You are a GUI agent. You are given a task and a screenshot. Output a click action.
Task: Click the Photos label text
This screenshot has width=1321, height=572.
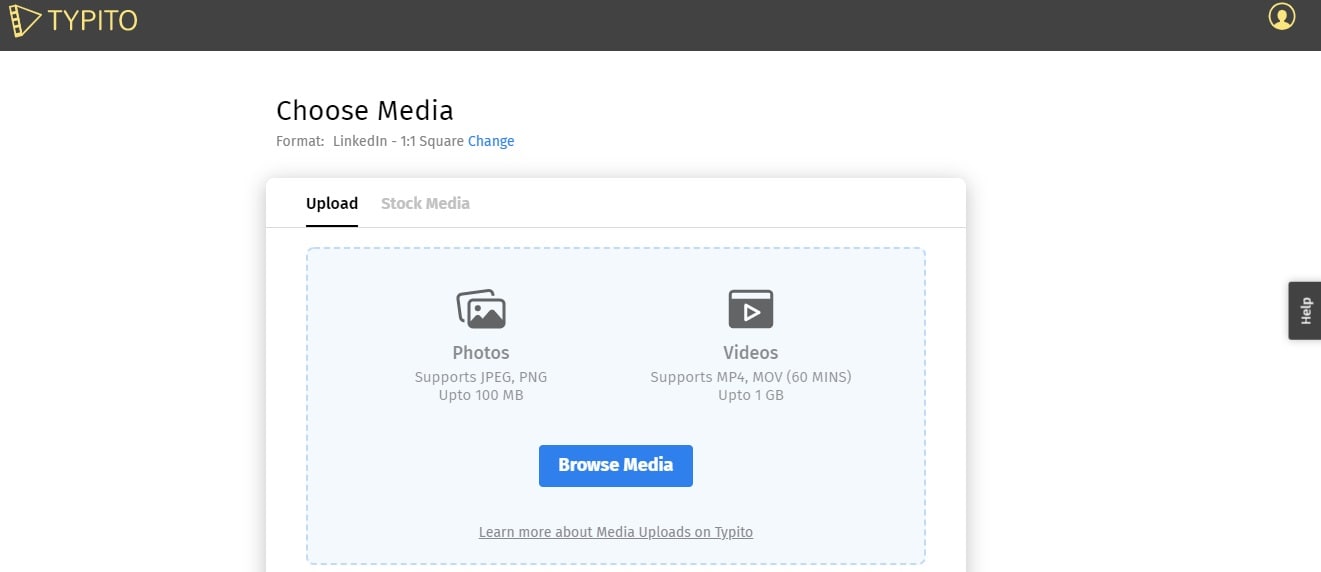[481, 353]
